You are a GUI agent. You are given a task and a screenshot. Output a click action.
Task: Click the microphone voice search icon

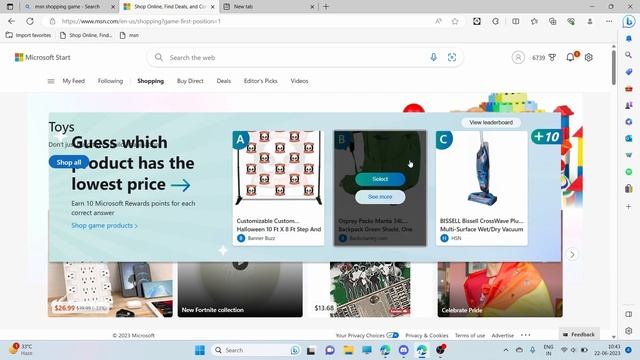click(433, 58)
